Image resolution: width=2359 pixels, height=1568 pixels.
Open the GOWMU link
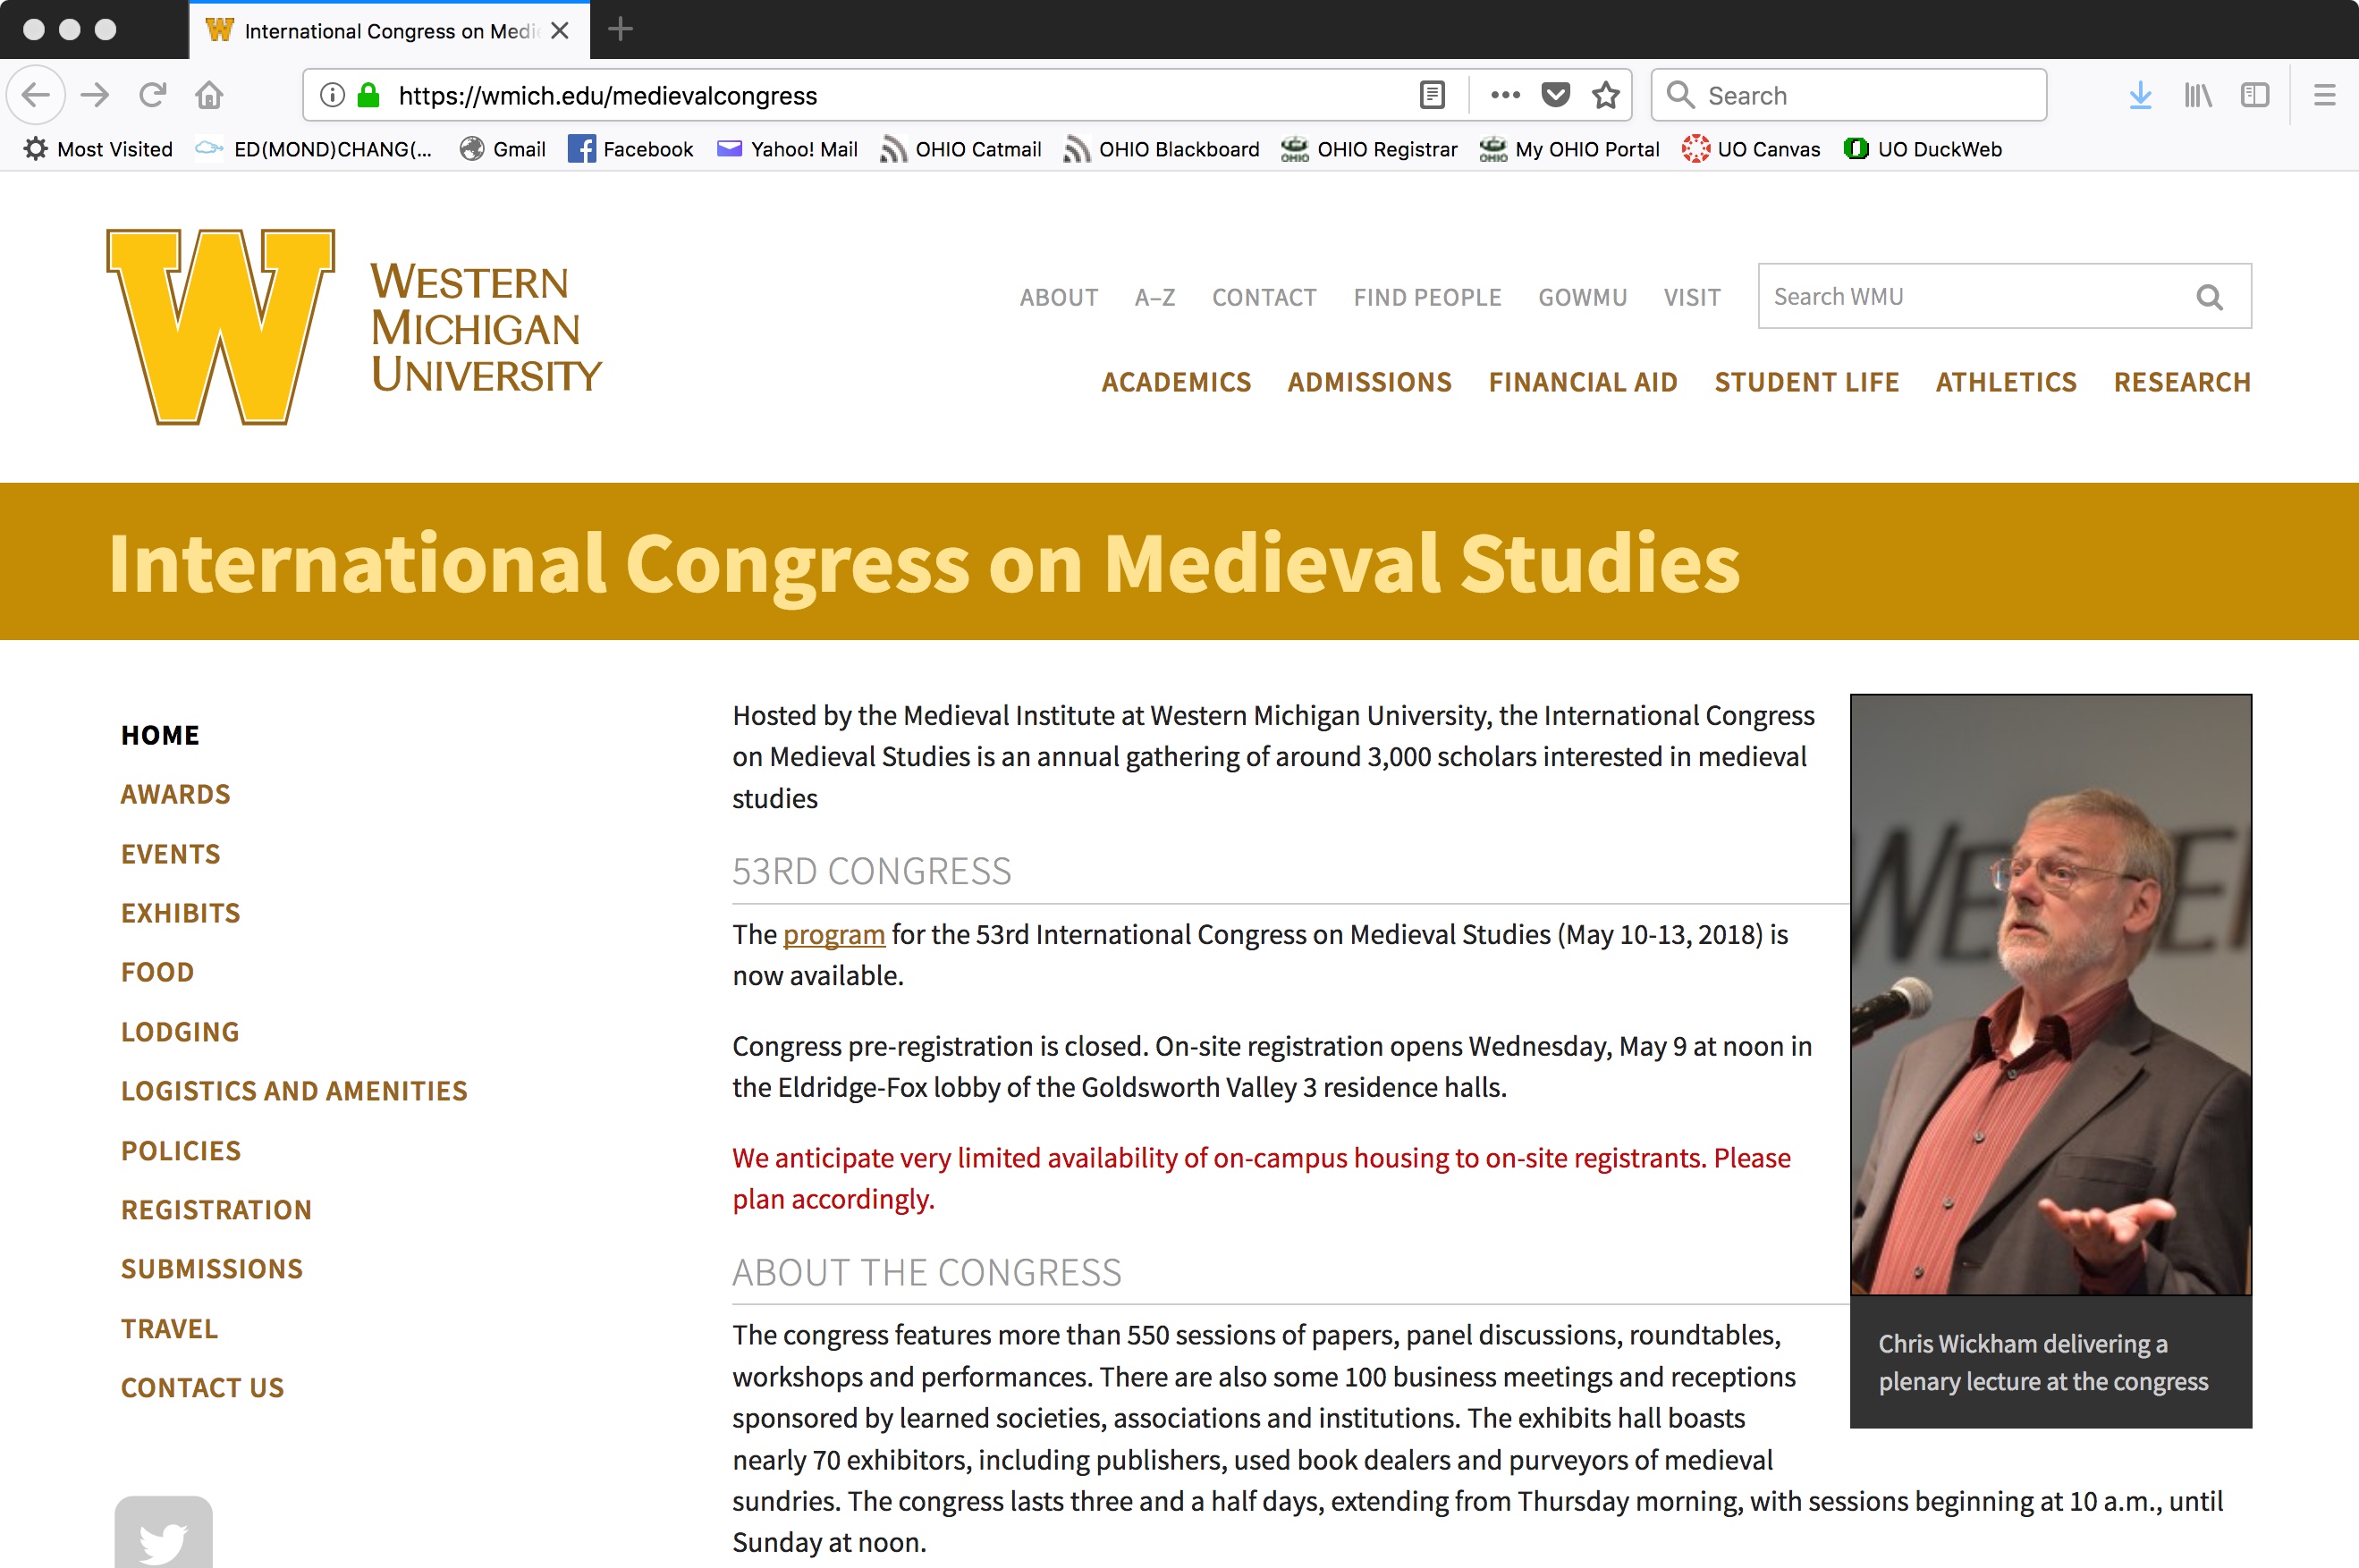click(x=1583, y=297)
